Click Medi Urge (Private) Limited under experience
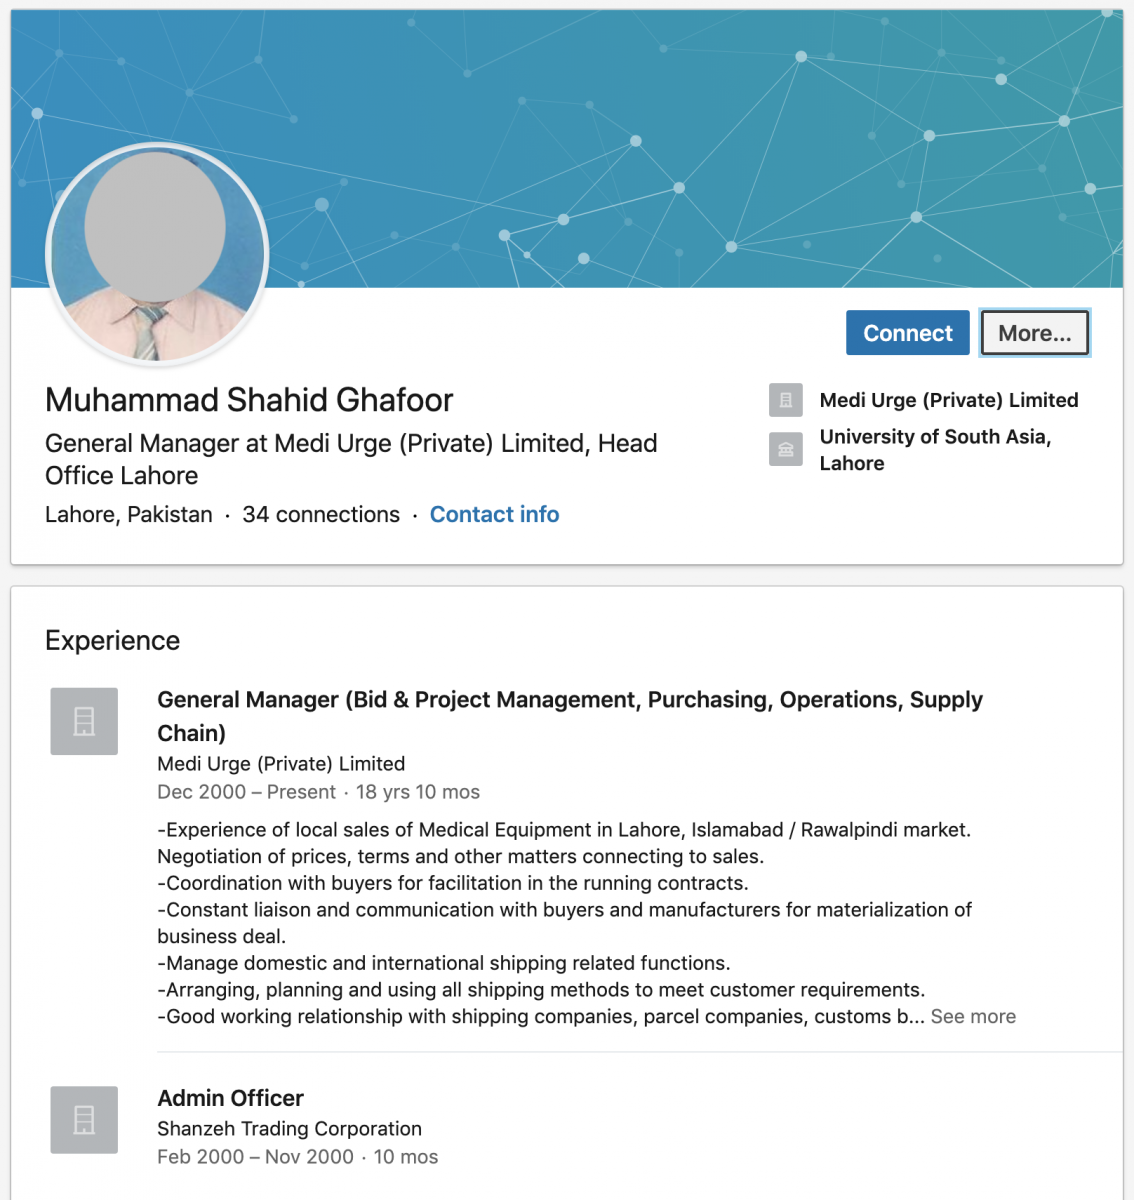Image resolution: width=1134 pixels, height=1200 pixels. 281,764
